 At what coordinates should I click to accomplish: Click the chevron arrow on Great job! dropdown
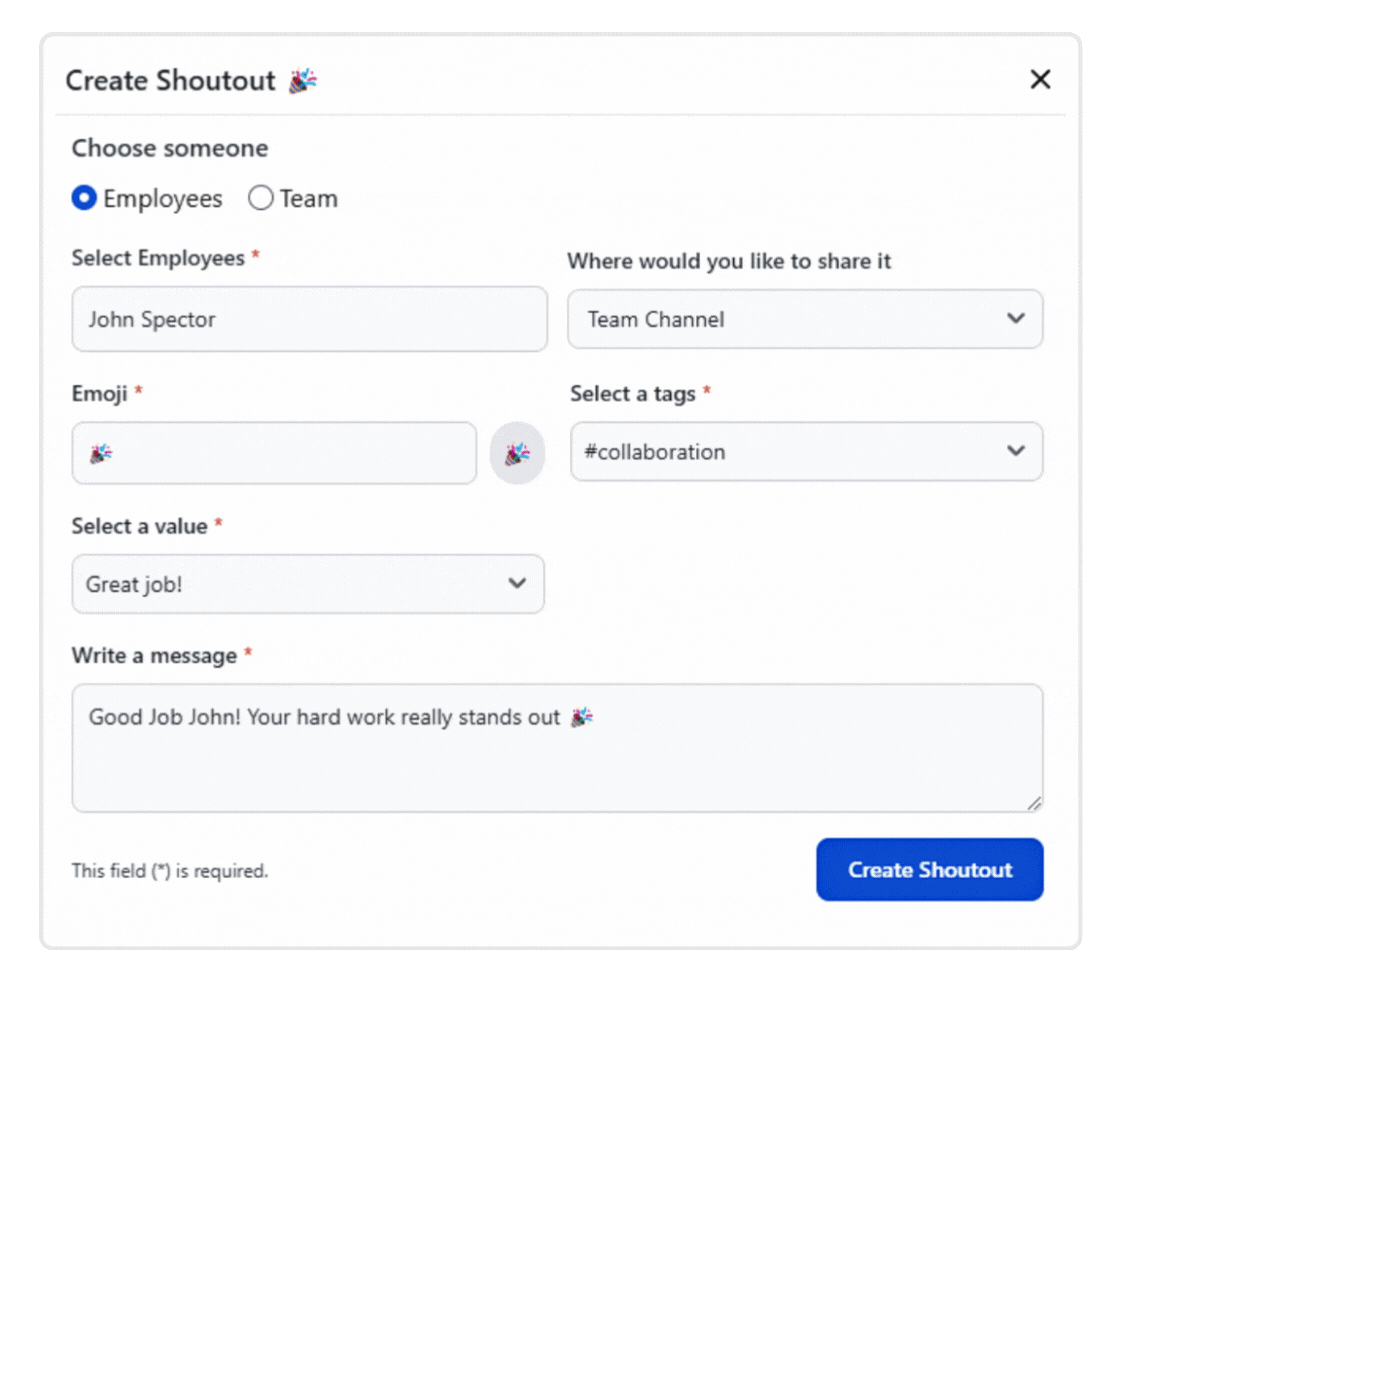point(517,584)
